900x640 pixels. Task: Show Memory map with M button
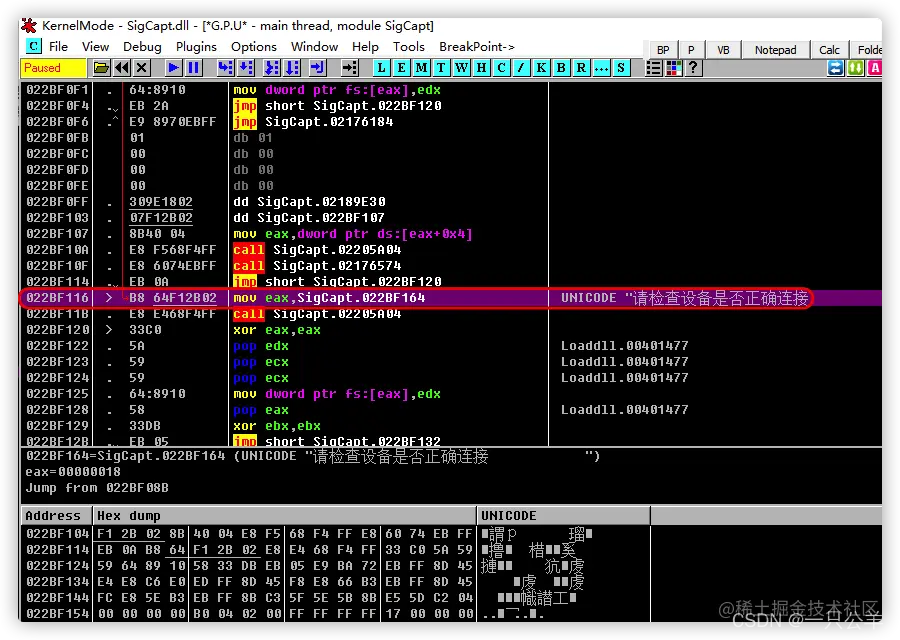tap(421, 68)
